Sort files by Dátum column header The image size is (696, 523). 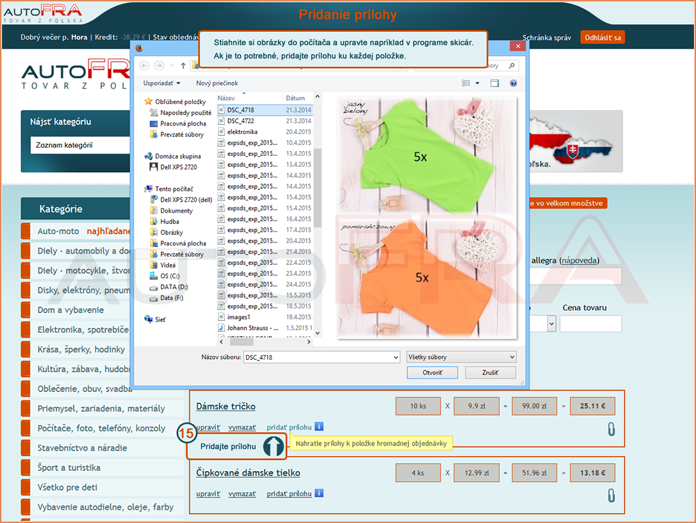296,98
